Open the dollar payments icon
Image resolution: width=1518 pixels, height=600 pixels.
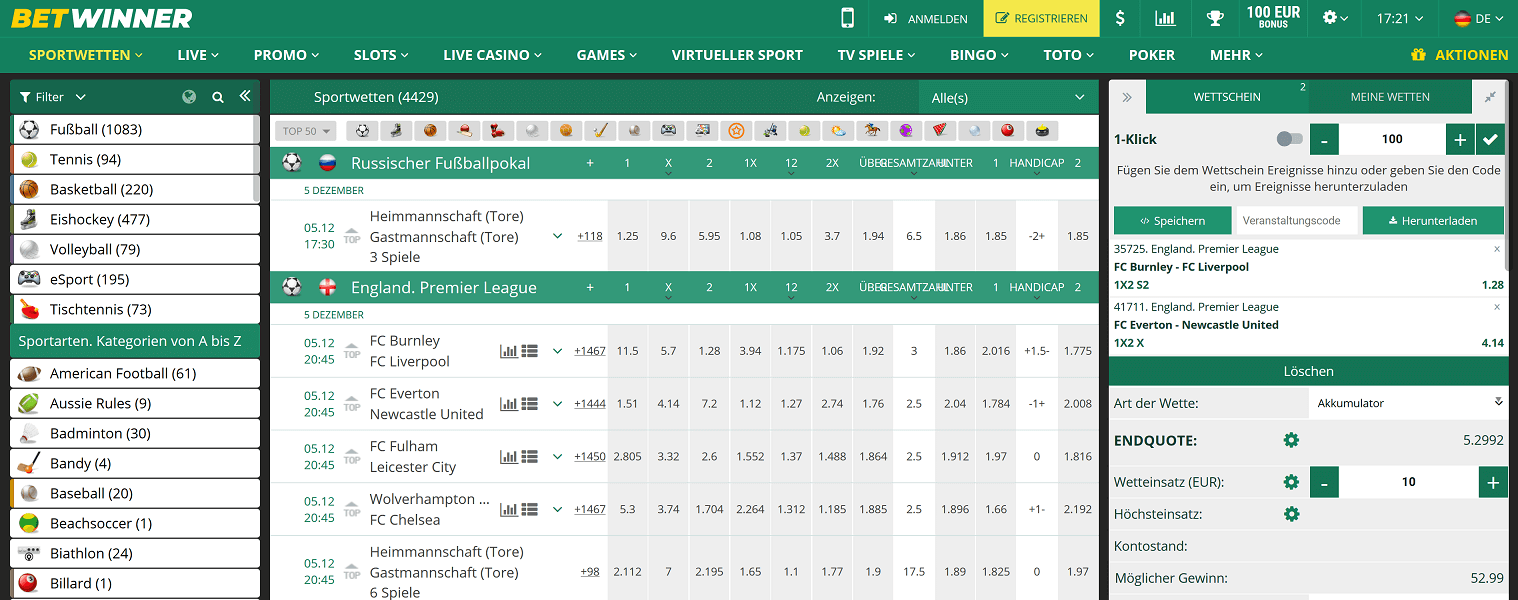1120,18
